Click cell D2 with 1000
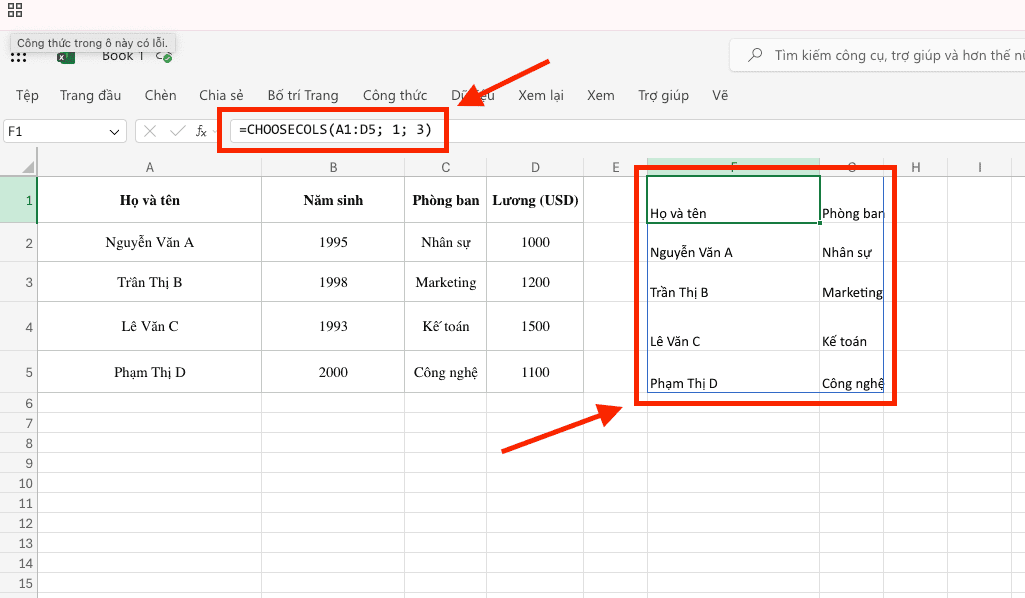1025x598 pixels. [x=535, y=242]
